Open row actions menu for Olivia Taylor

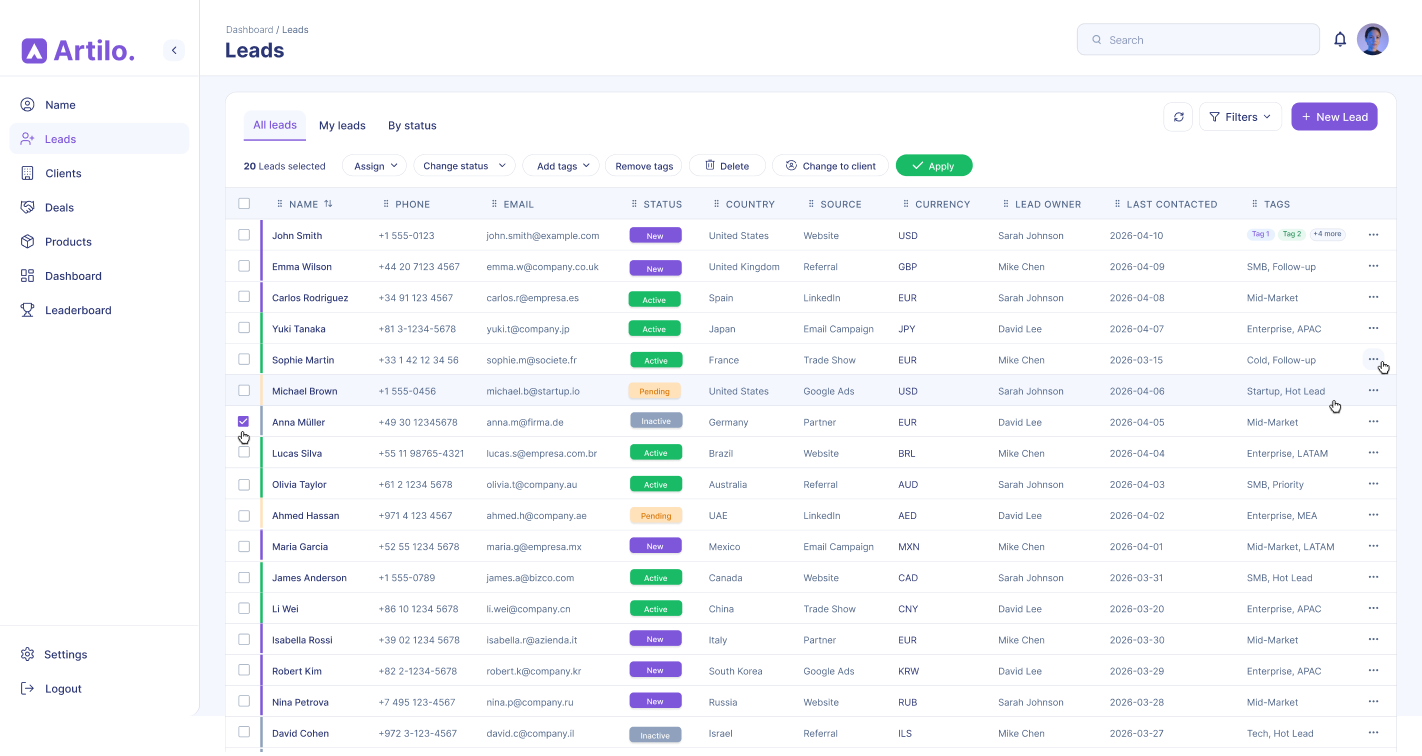tap(1373, 484)
